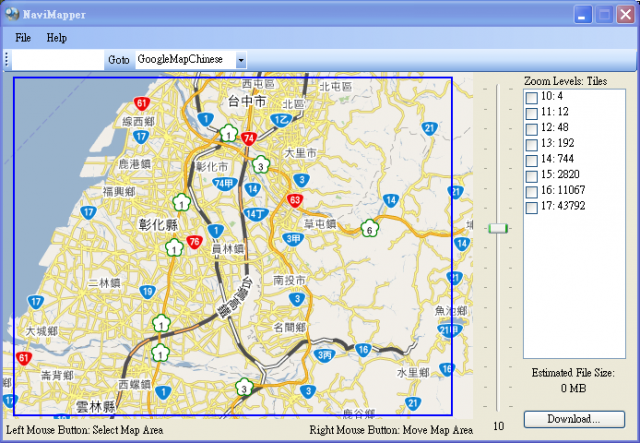Screen dimensions: 640x443
Task: Check the 14: 744 zoom level box
Action: click(x=531, y=160)
